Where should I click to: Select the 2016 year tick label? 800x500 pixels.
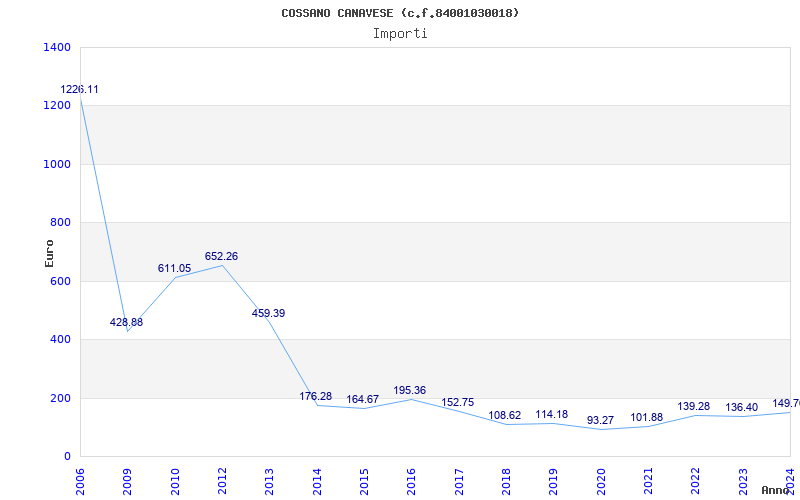[x=411, y=479]
